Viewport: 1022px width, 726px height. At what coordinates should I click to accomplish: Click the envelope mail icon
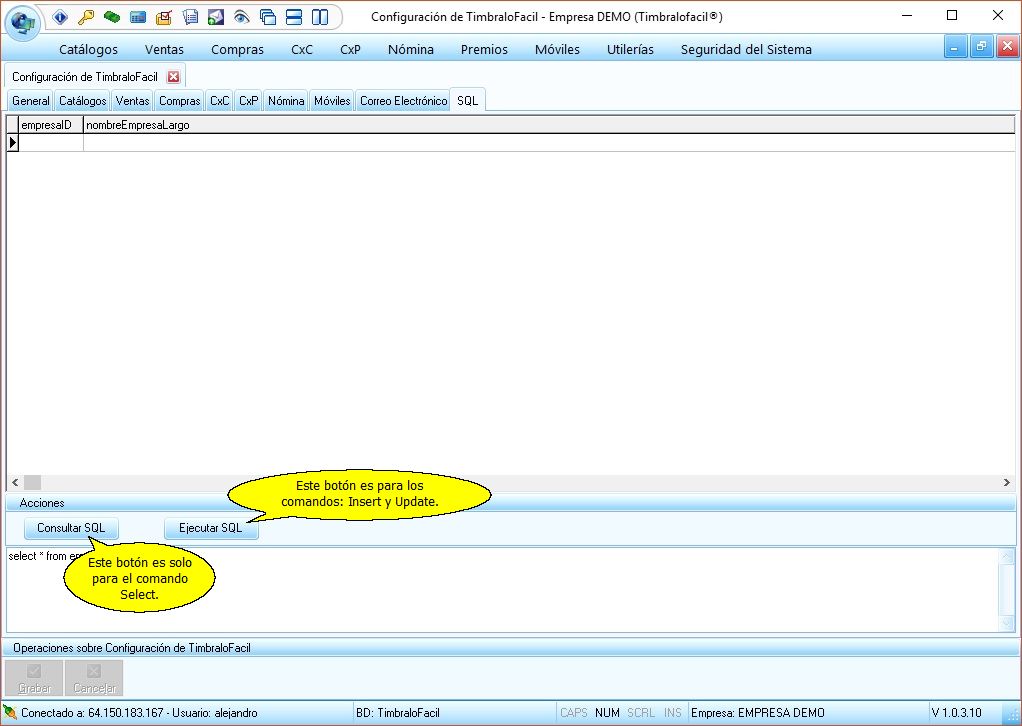(216, 18)
